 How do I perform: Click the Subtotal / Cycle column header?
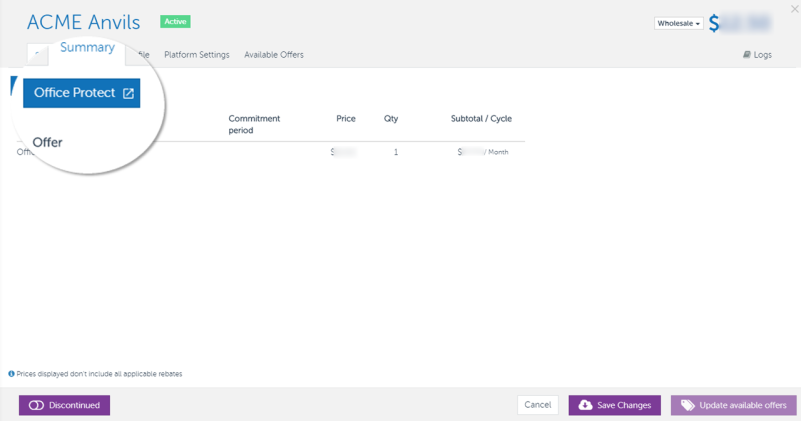pos(481,119)
